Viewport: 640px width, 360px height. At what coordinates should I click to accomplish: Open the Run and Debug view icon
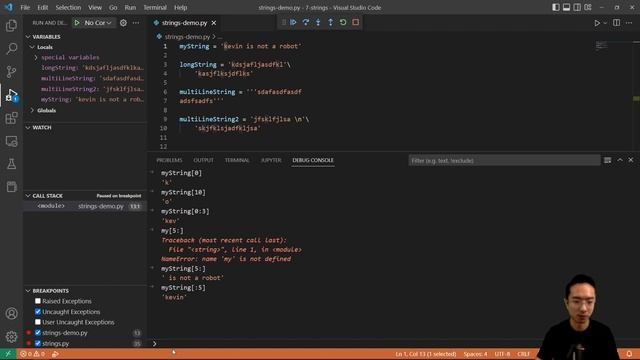tap(11, 95)
